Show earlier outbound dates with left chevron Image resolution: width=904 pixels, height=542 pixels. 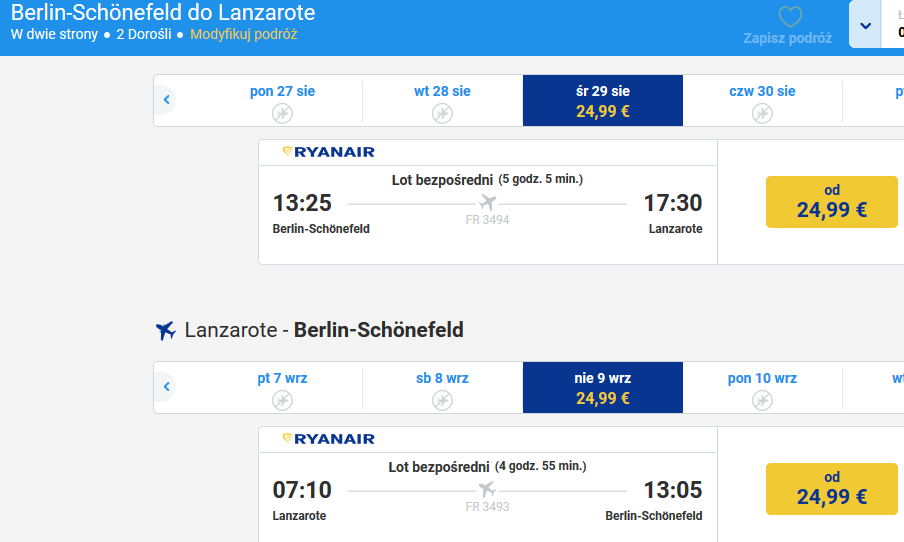point(166,100)
